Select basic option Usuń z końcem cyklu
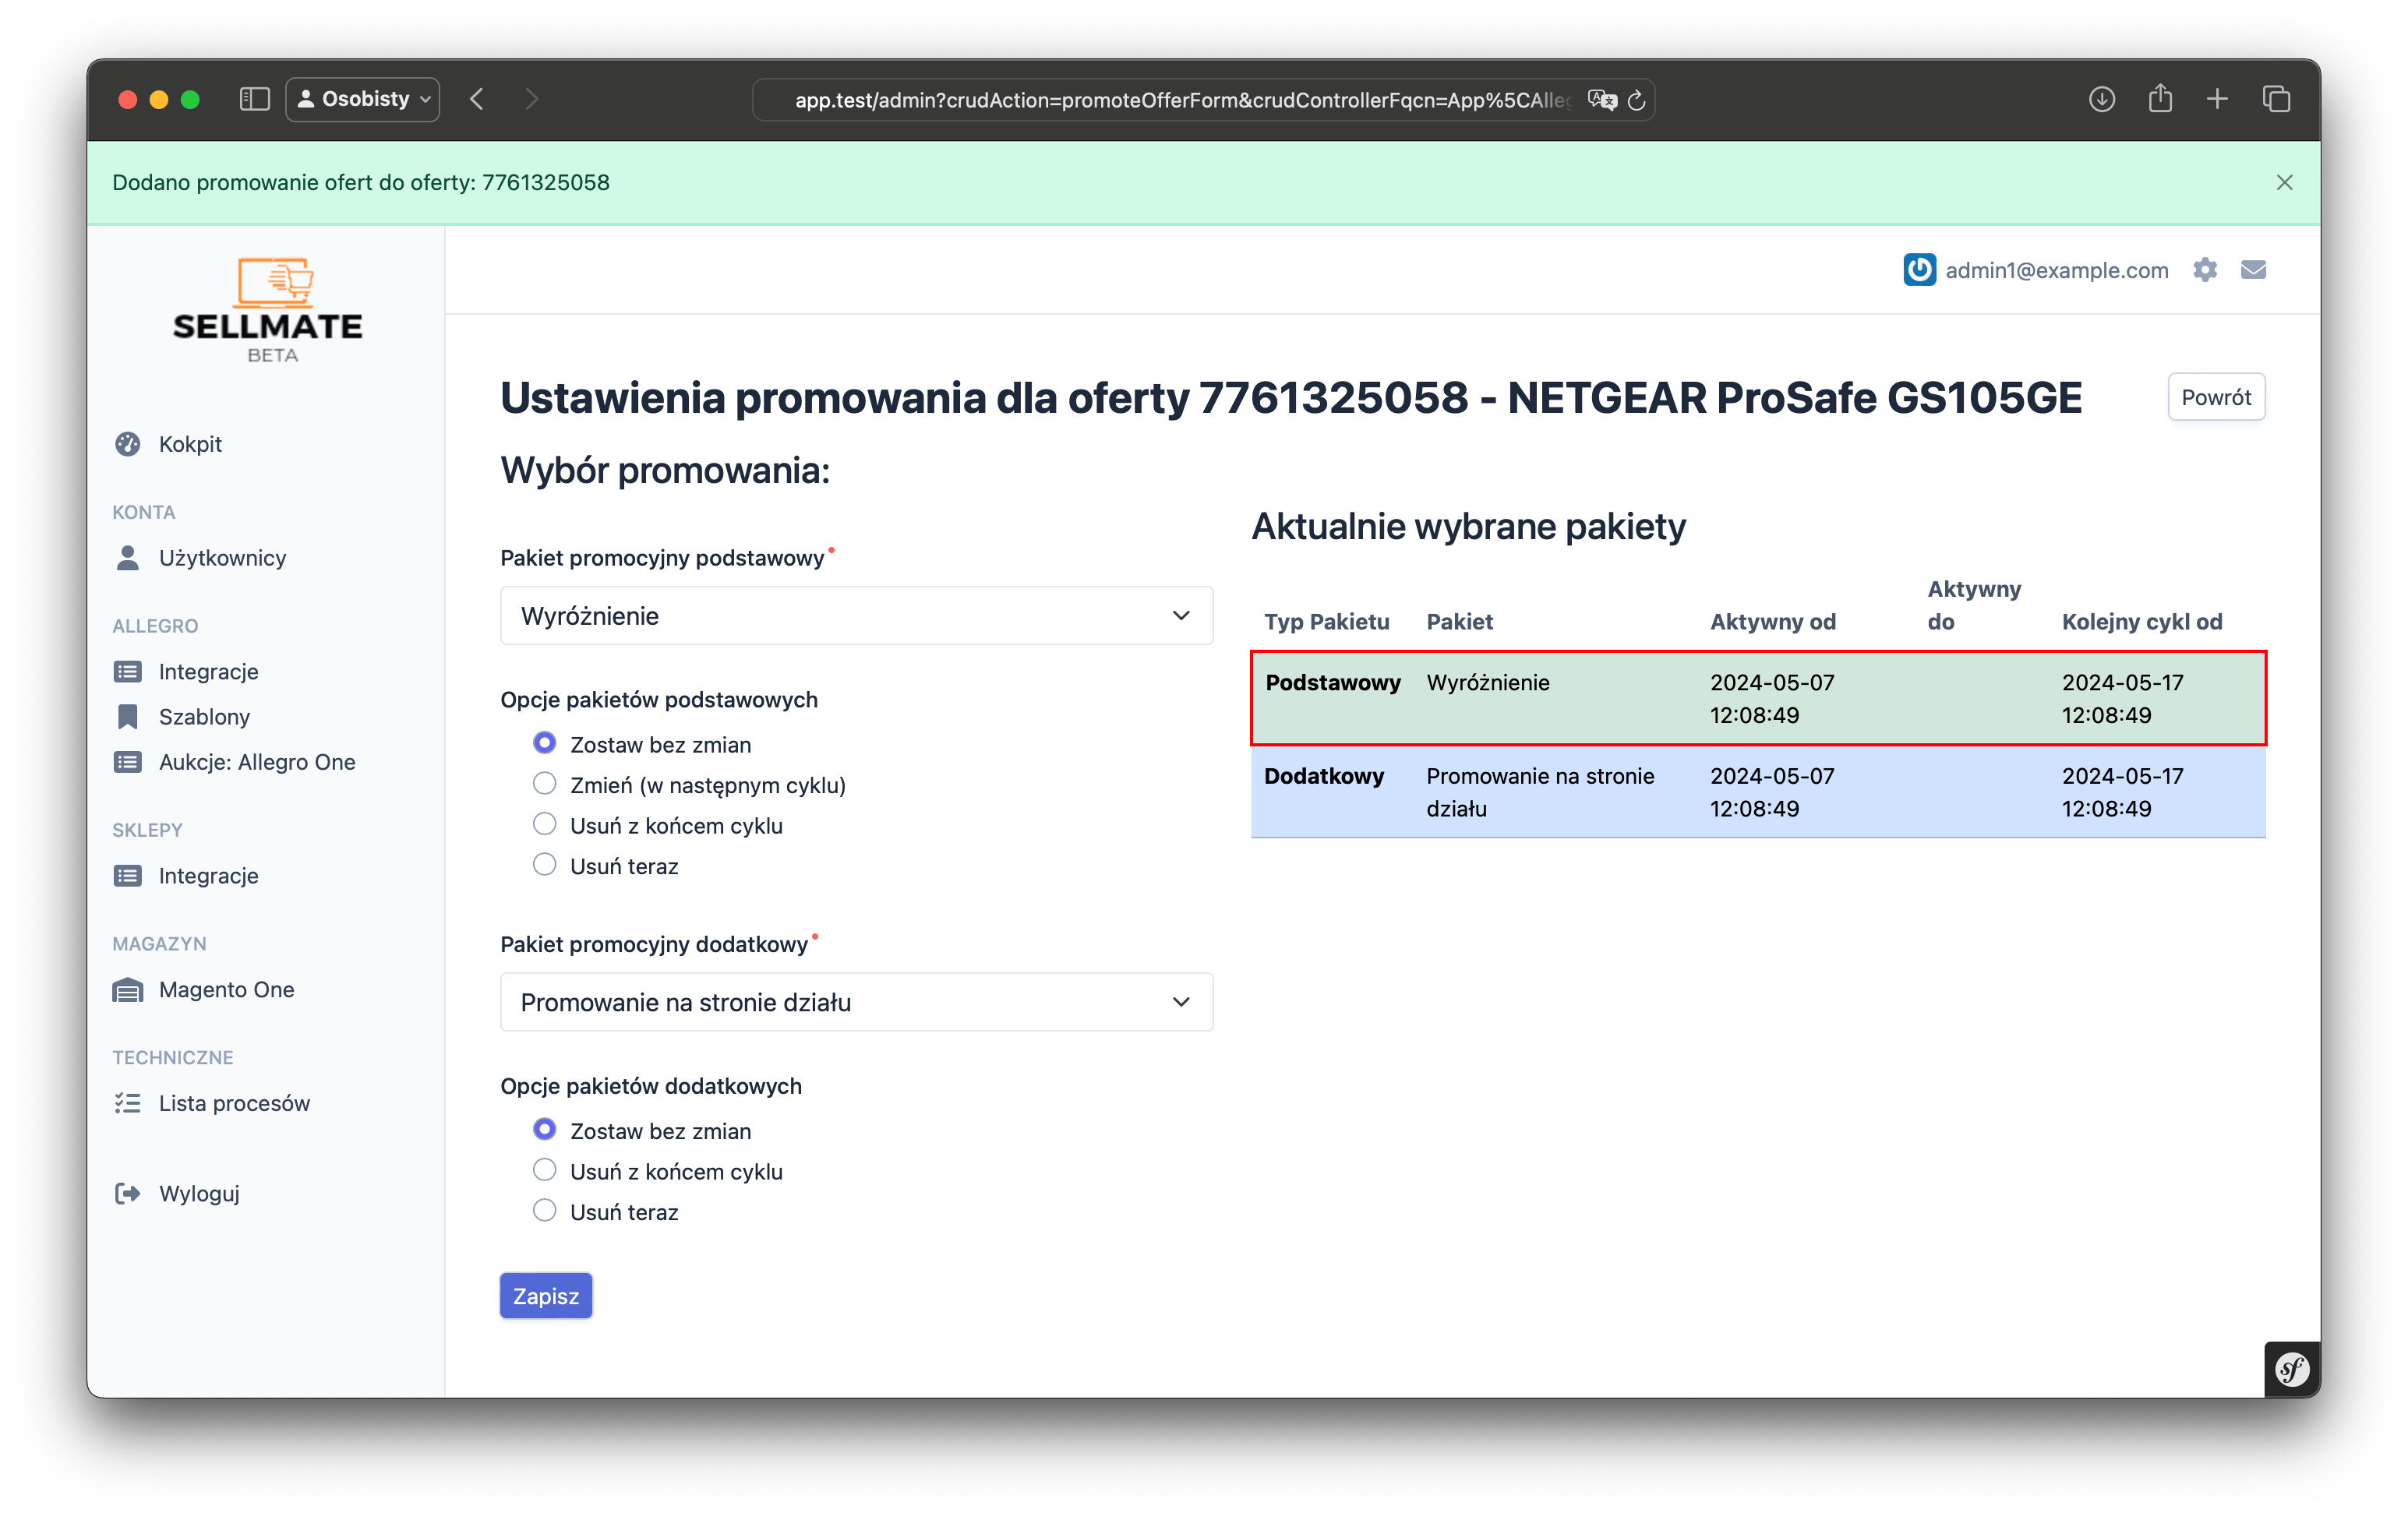 point(544,825)
